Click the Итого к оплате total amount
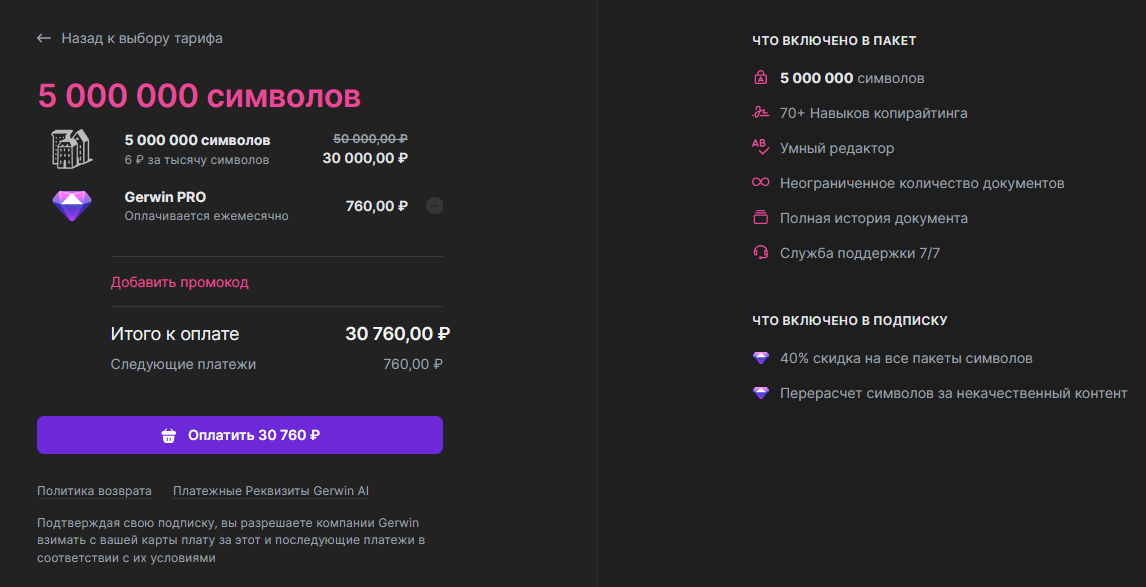 pyautogui.click(x=398, y=334)
